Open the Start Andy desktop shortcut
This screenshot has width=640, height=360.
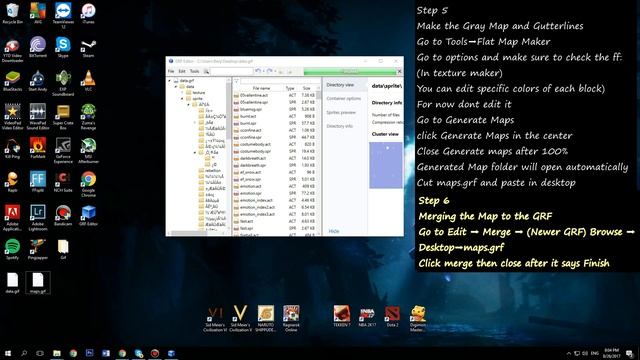point(38,80)
